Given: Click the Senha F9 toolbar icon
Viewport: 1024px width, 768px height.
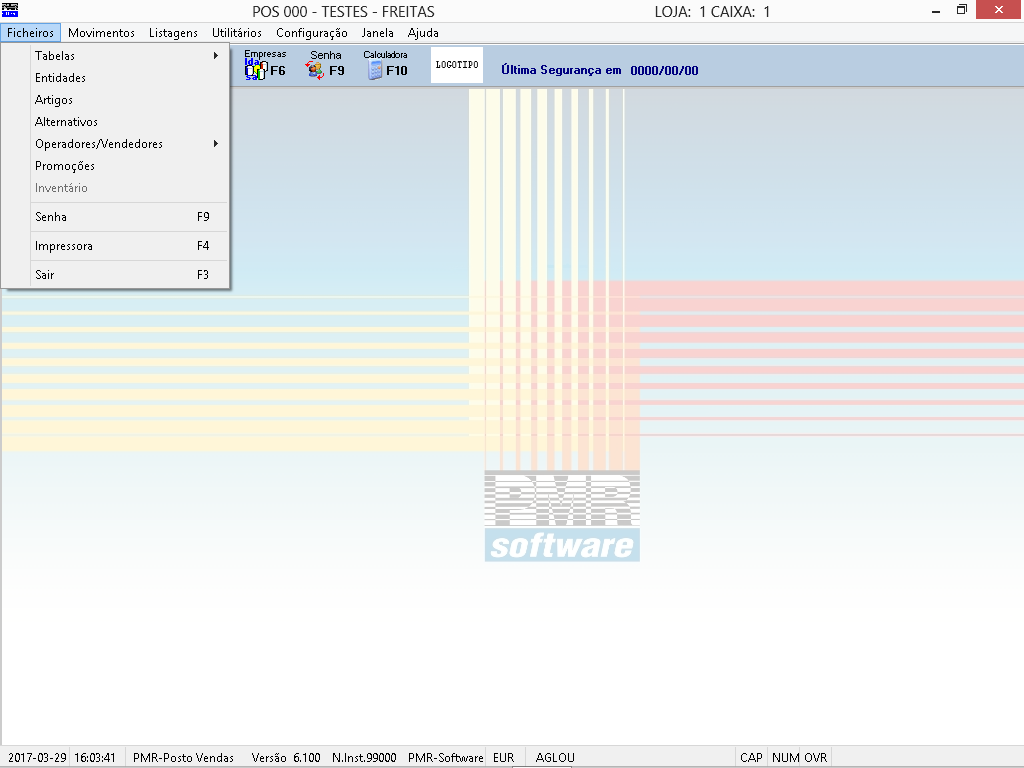Looking at the screenshot, I should (325, 66).
